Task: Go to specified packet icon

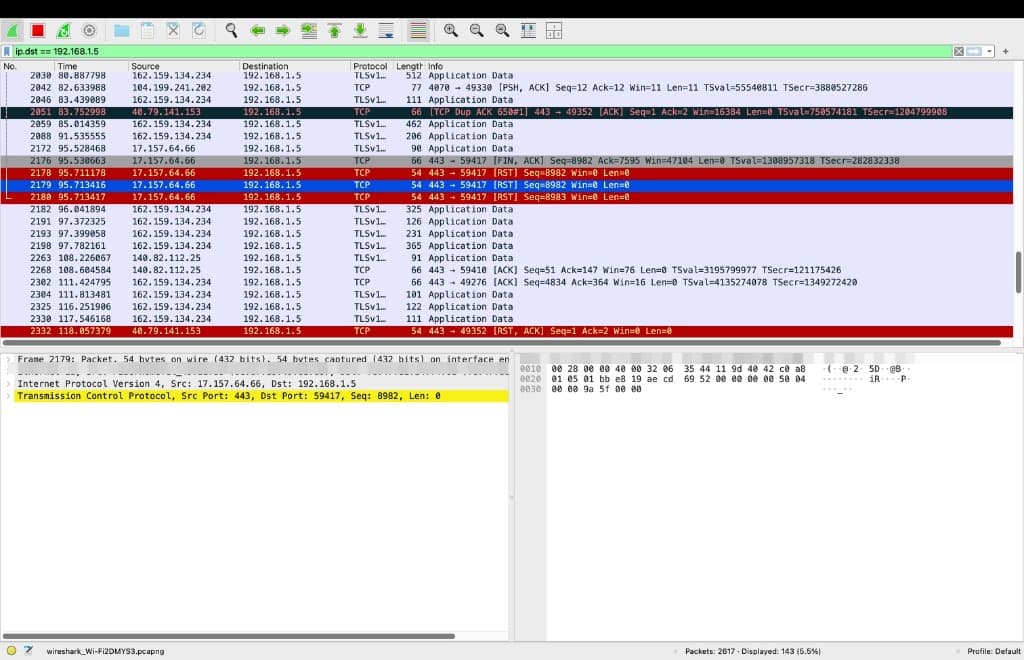Action: click(309, 30)
